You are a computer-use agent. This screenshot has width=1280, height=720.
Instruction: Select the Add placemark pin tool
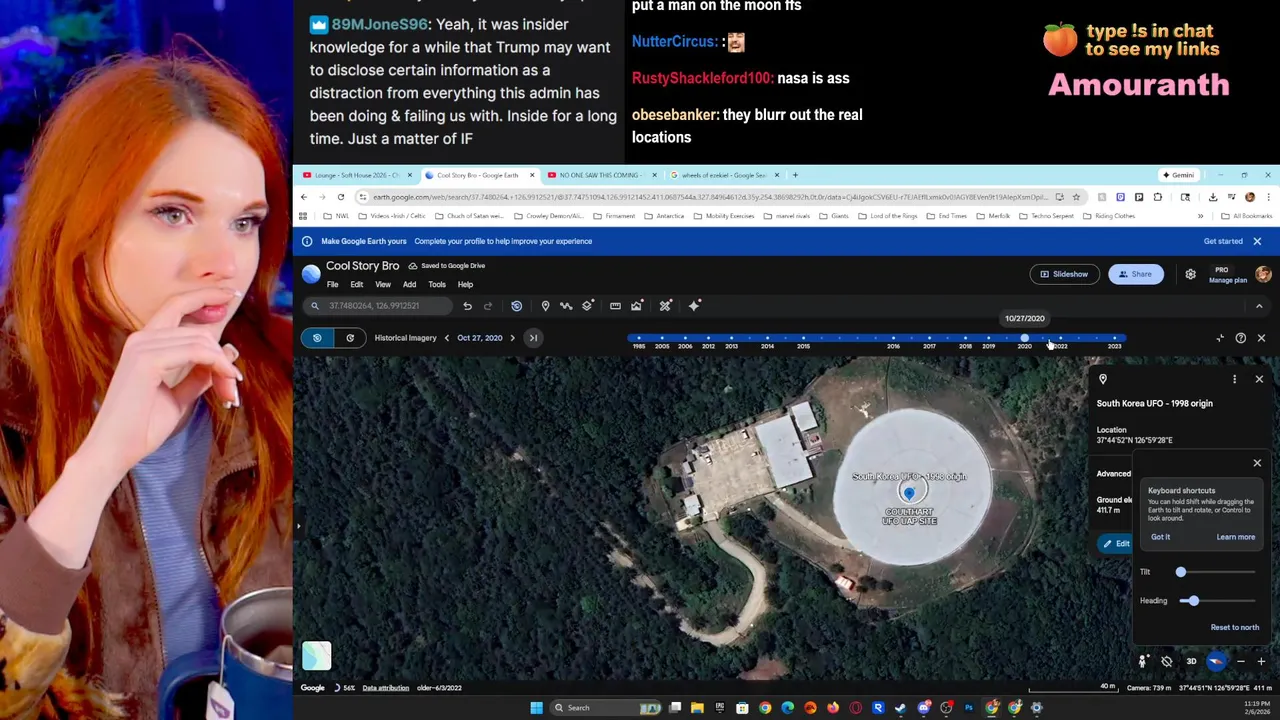click(545, 306)
